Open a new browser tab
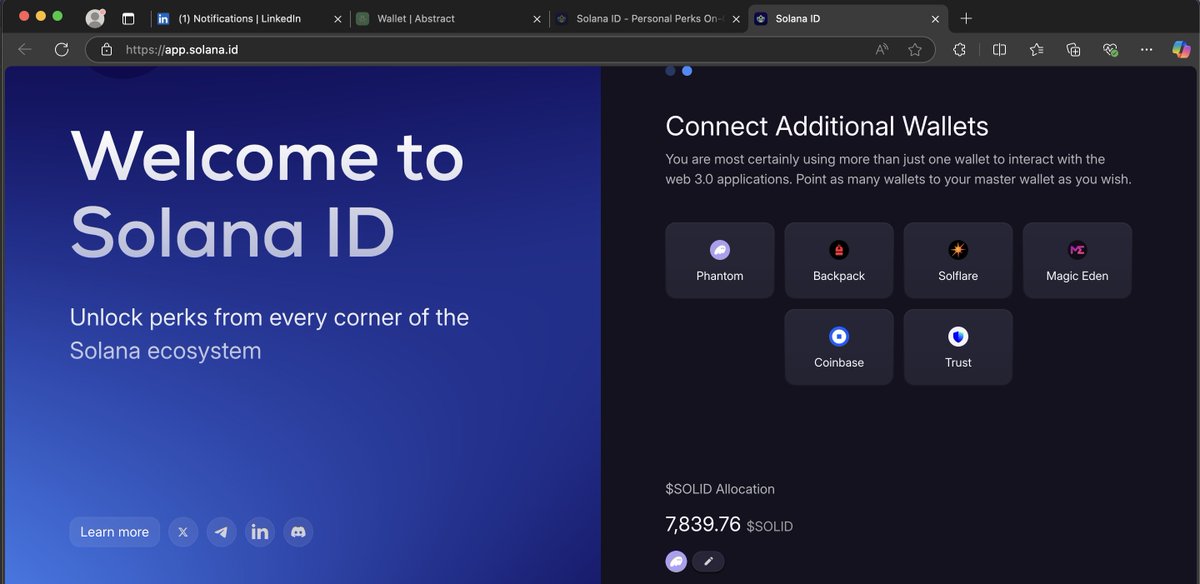Screen dimensions: 1200x584 966,18
